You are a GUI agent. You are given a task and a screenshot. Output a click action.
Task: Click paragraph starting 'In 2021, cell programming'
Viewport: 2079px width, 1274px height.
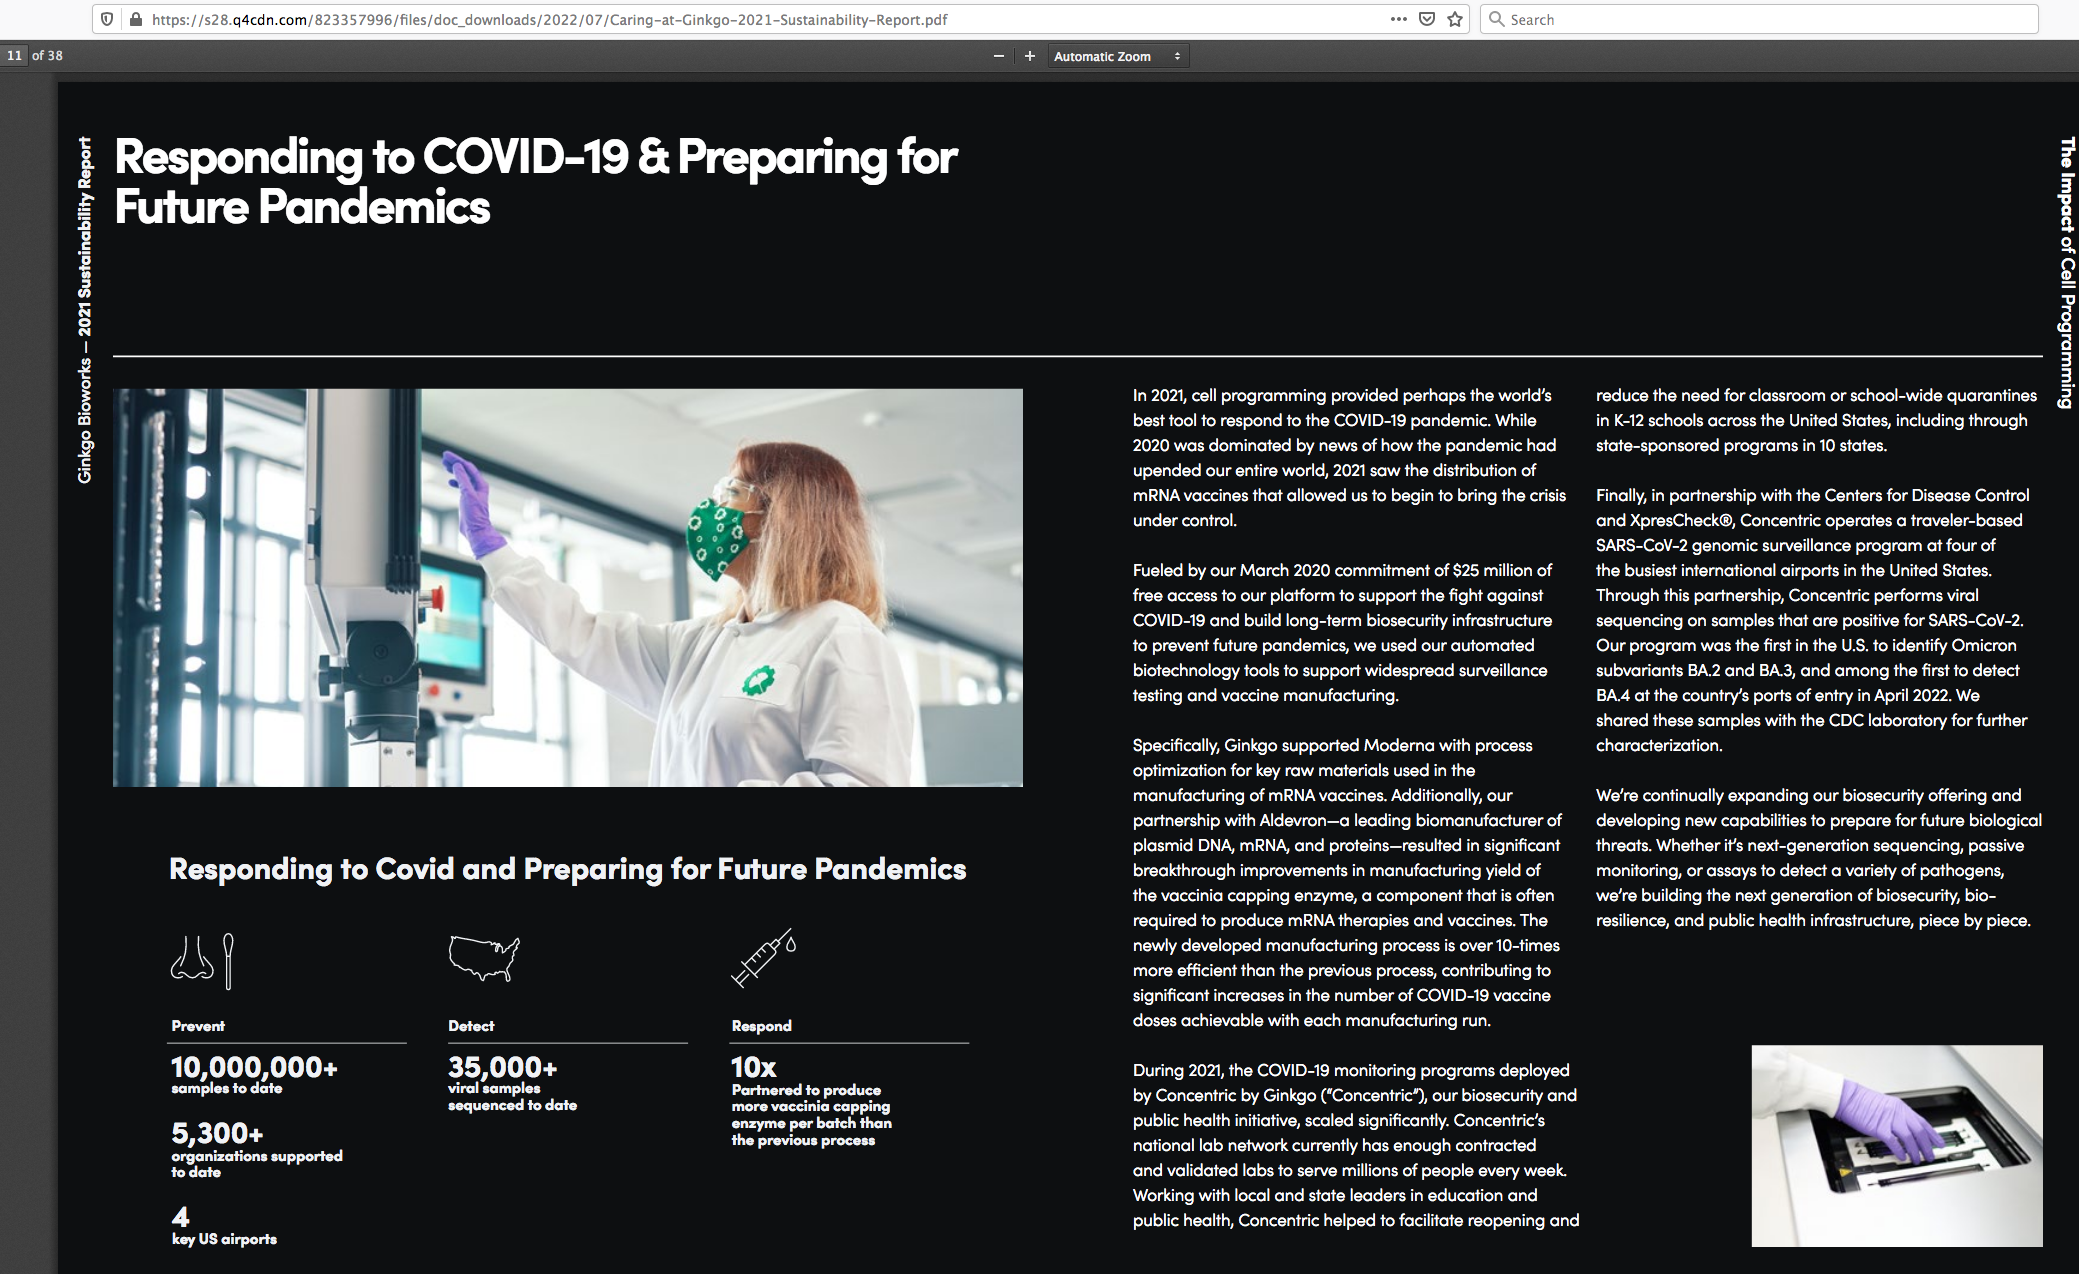pyautogui.click(x=1349, y=458)
